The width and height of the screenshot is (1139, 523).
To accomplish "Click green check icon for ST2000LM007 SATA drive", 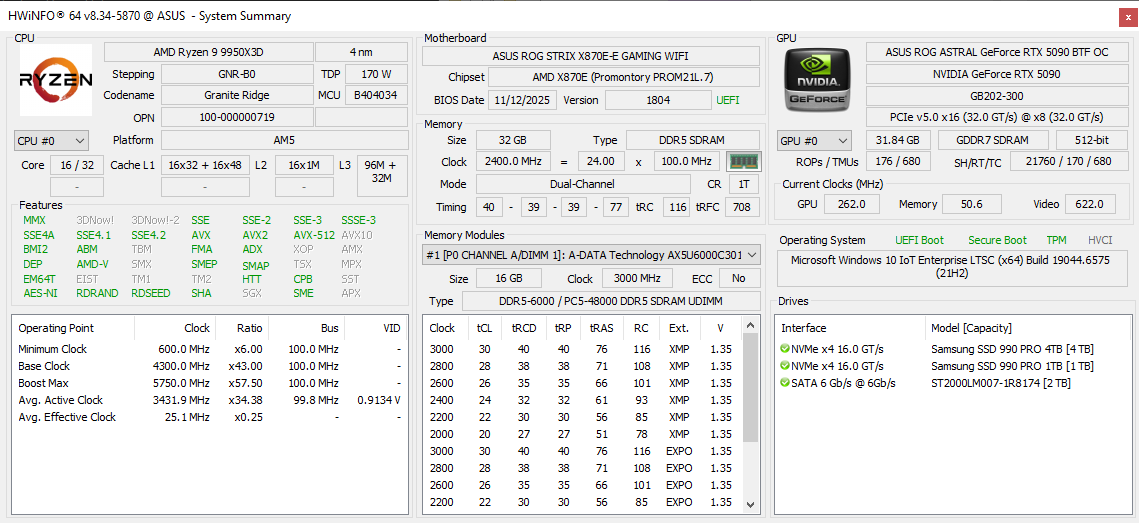I will (x=785, y=383).
